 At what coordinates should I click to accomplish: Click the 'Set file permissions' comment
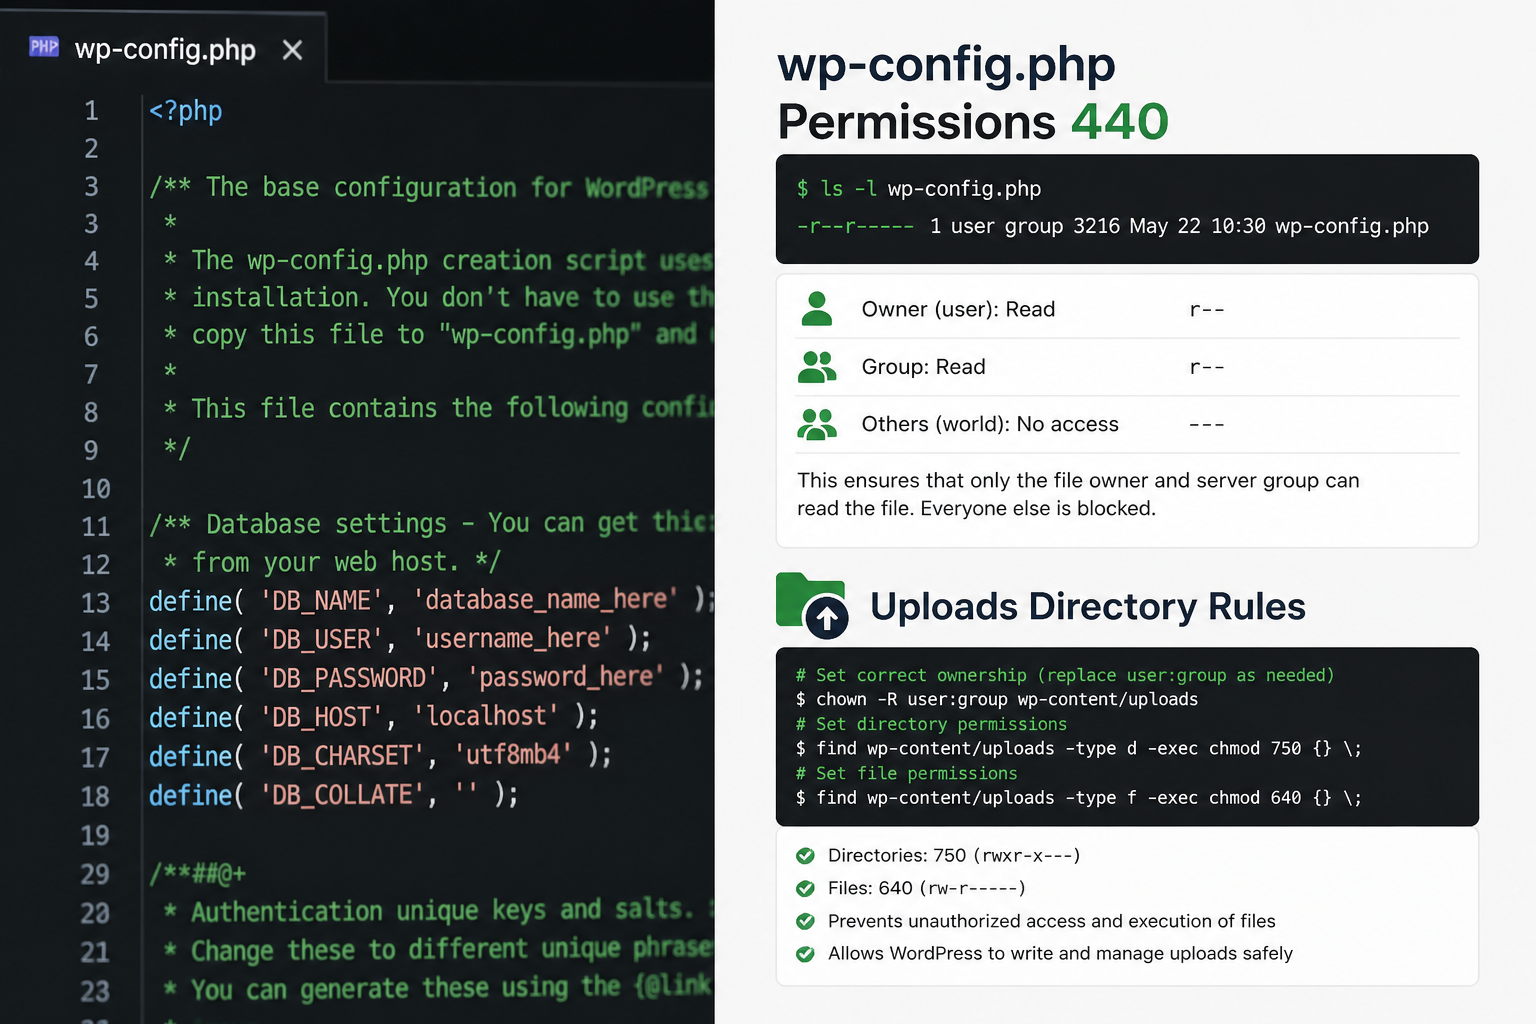click(x=906, y=773)
